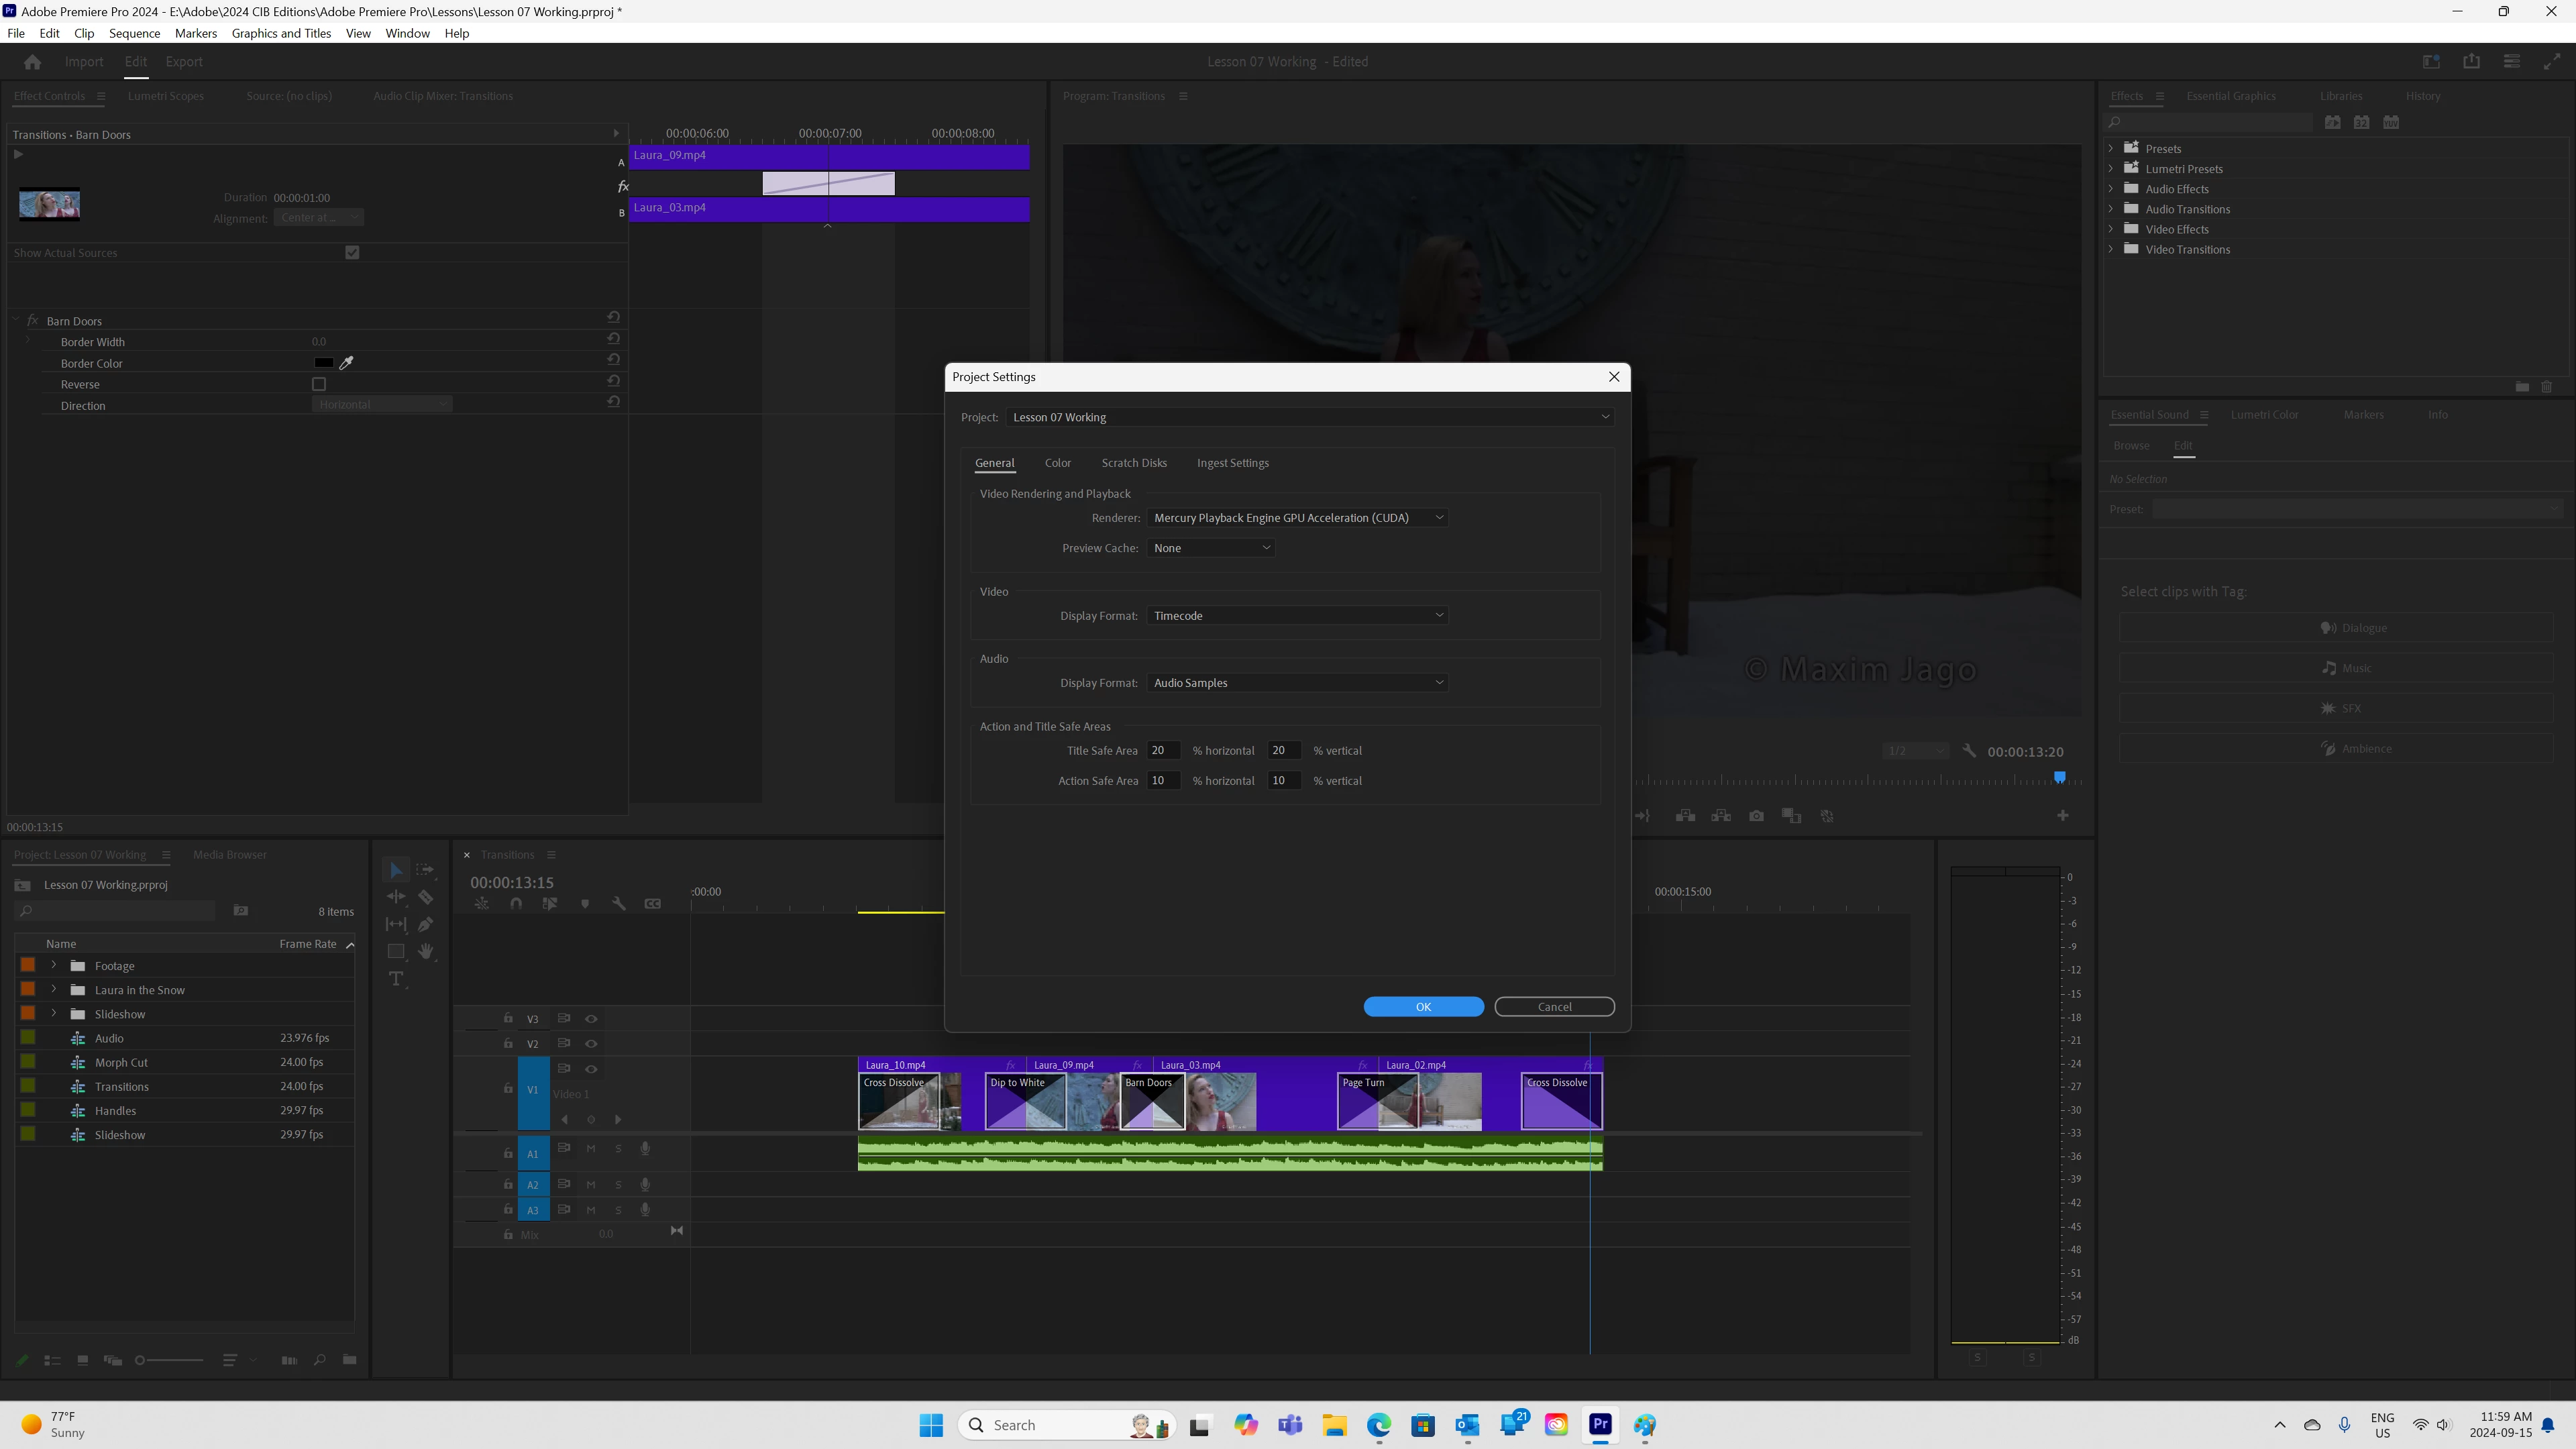Viewport: 2576px width, 1449px height.
Task: Click the Home icon in header
Action: pyautogui.click(x=32, y=62)
